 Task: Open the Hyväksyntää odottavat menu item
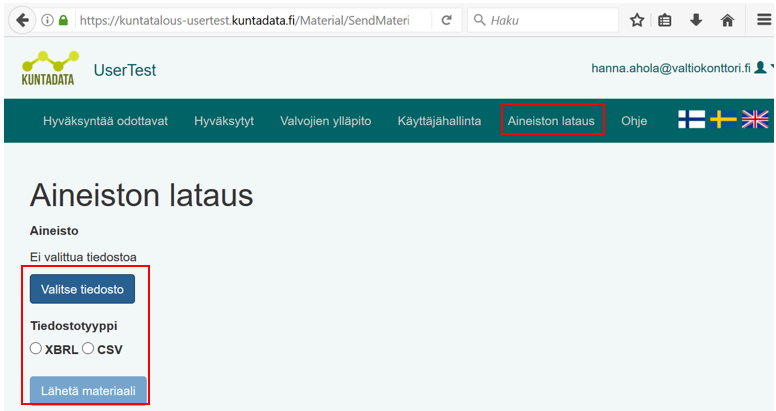(105, 121)
